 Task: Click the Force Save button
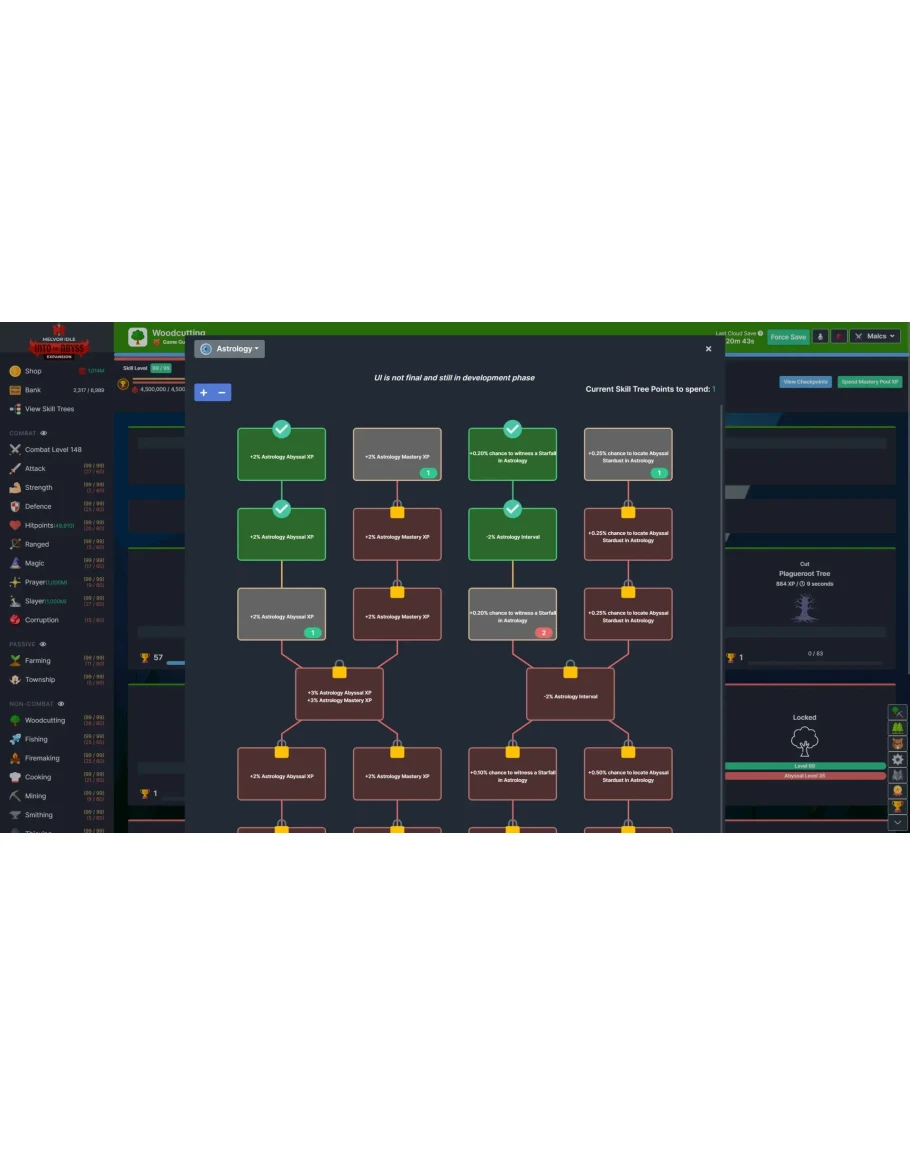pyautogui.click(x=787, y=337)
